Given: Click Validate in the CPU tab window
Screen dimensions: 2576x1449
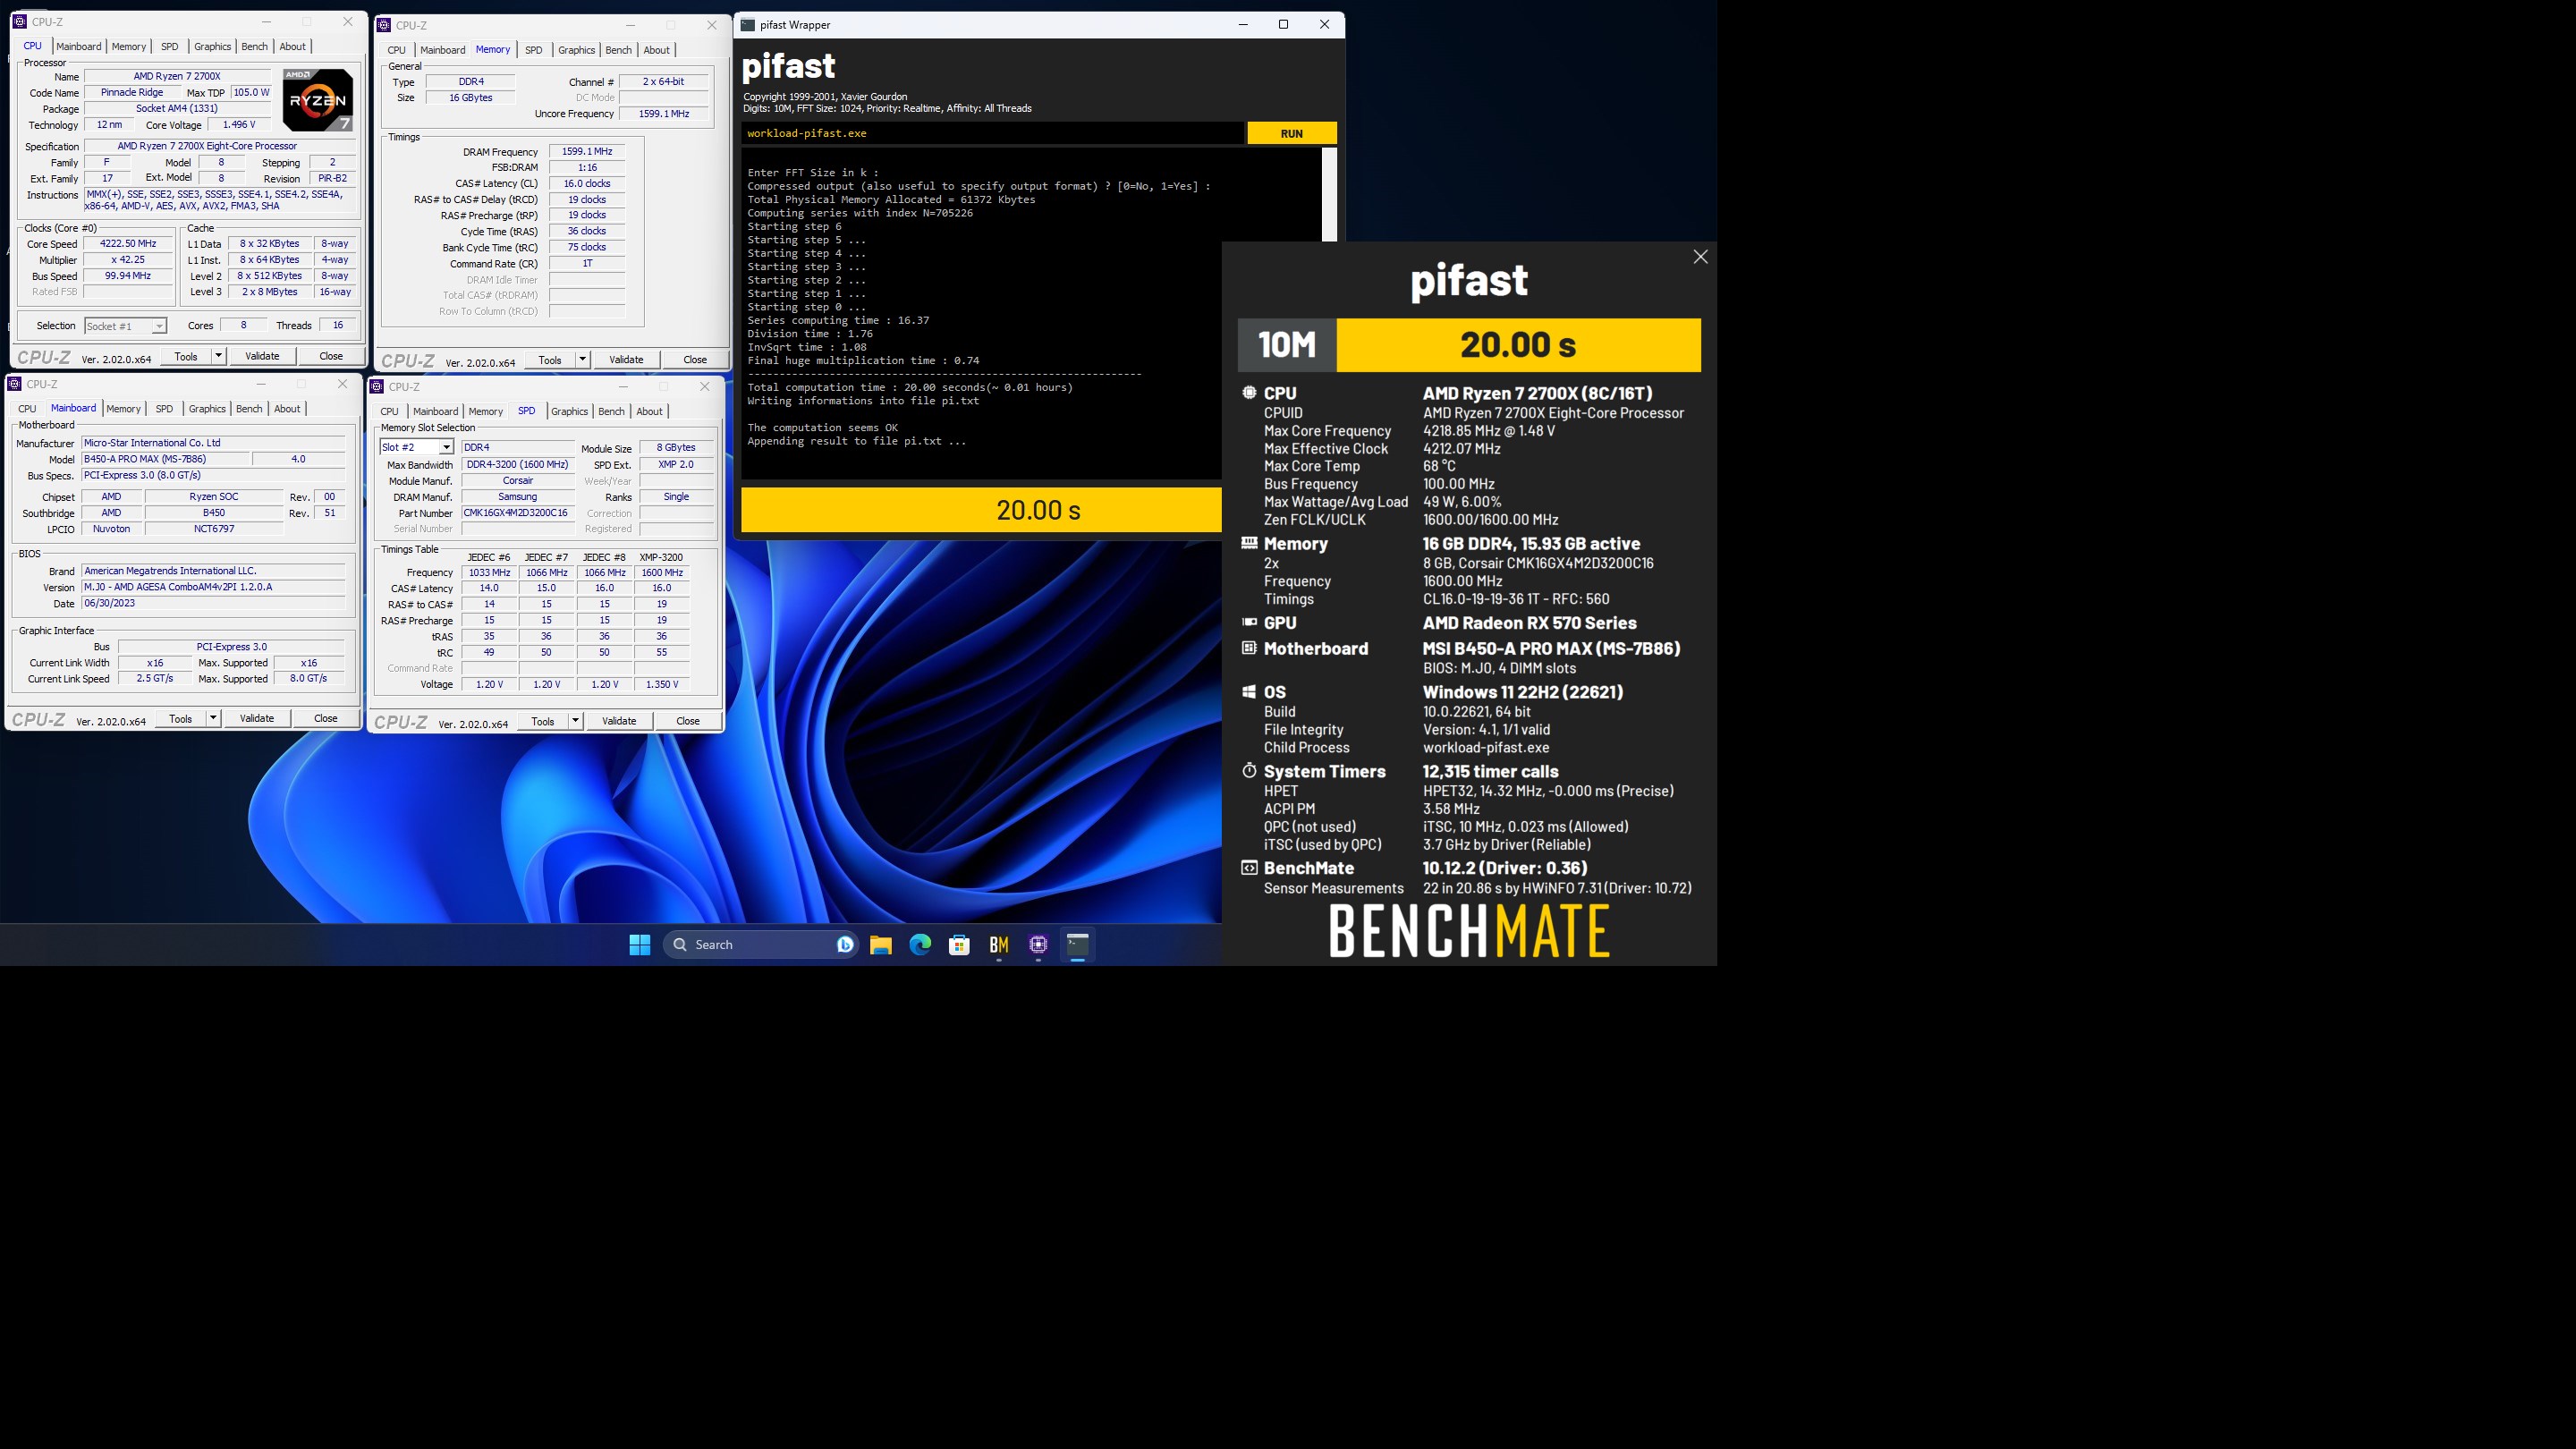Looking at the screenshot, I should click(262, 356).
